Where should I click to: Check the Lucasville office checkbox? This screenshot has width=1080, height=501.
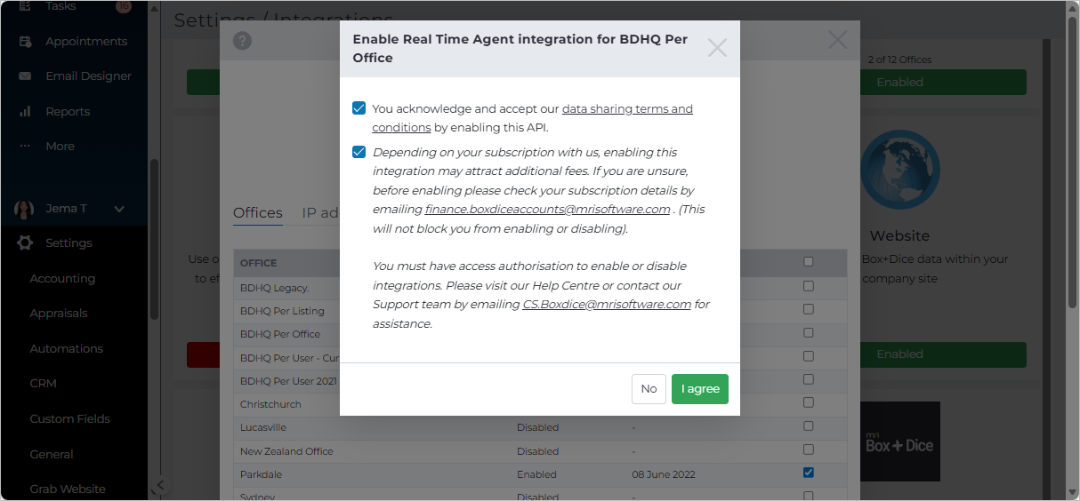808,426
